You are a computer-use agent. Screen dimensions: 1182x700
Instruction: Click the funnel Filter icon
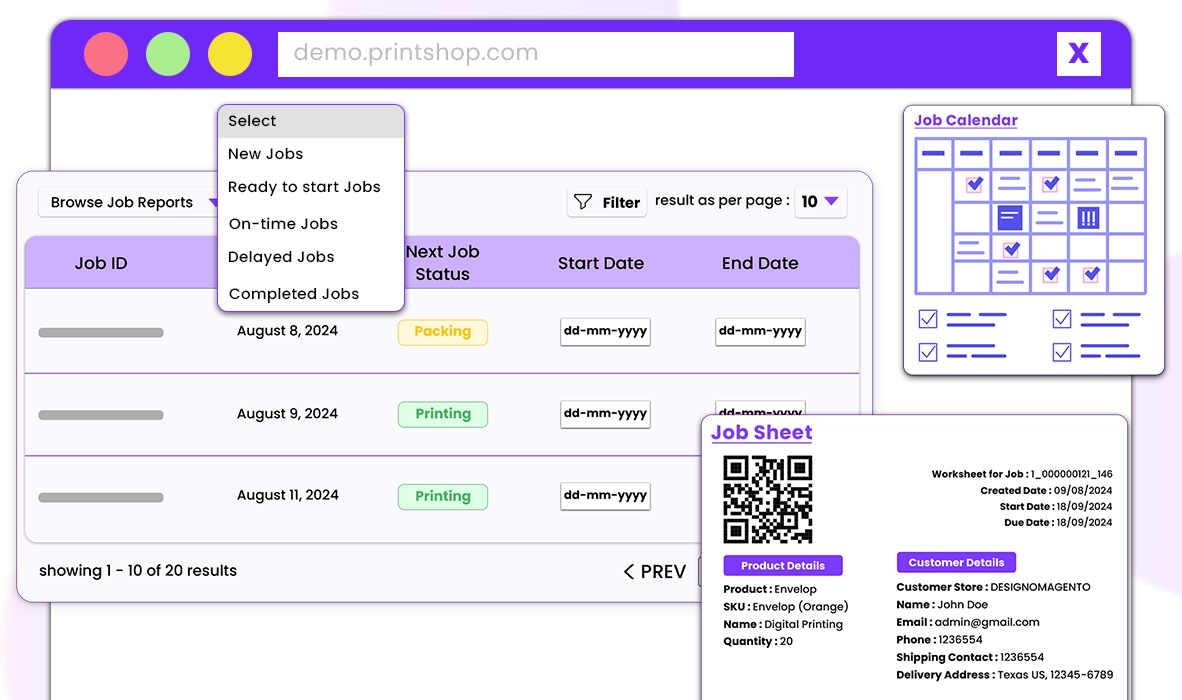click(583, 202)
